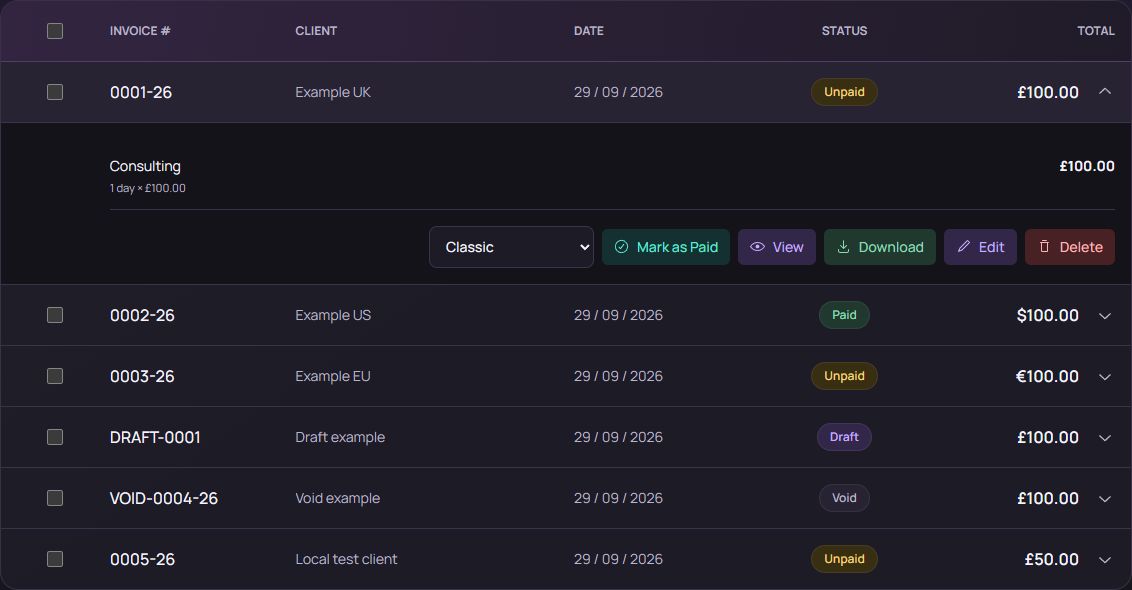This screenshot has width=1132, height=590.
Task: Click invoice number 0002-26
Action: [x=142, y=316]
